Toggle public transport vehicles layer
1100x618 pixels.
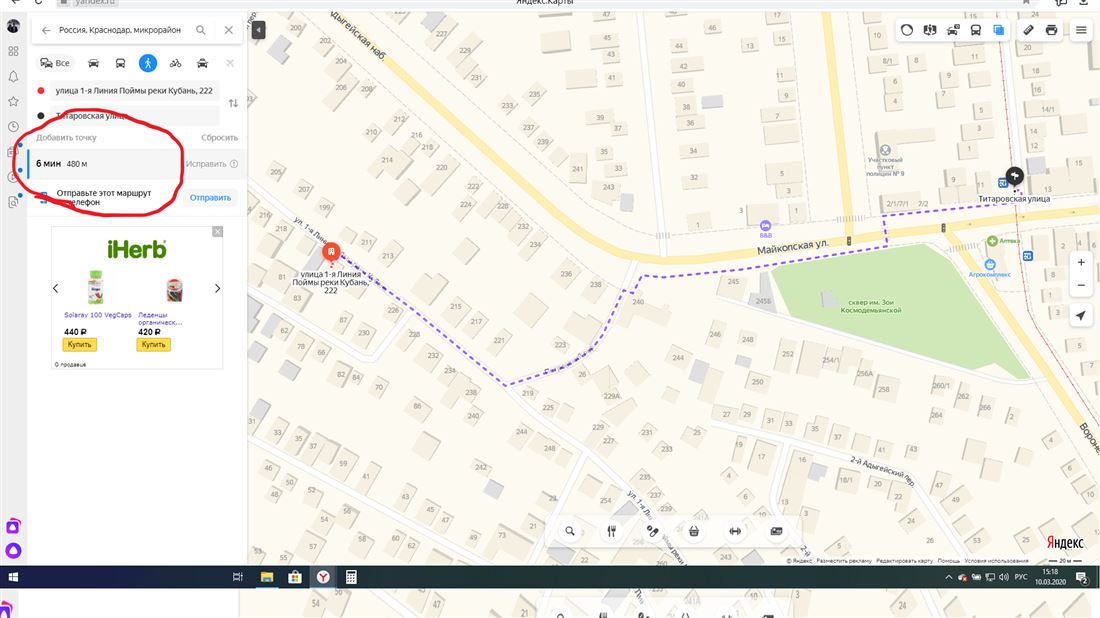pos(975,30)
